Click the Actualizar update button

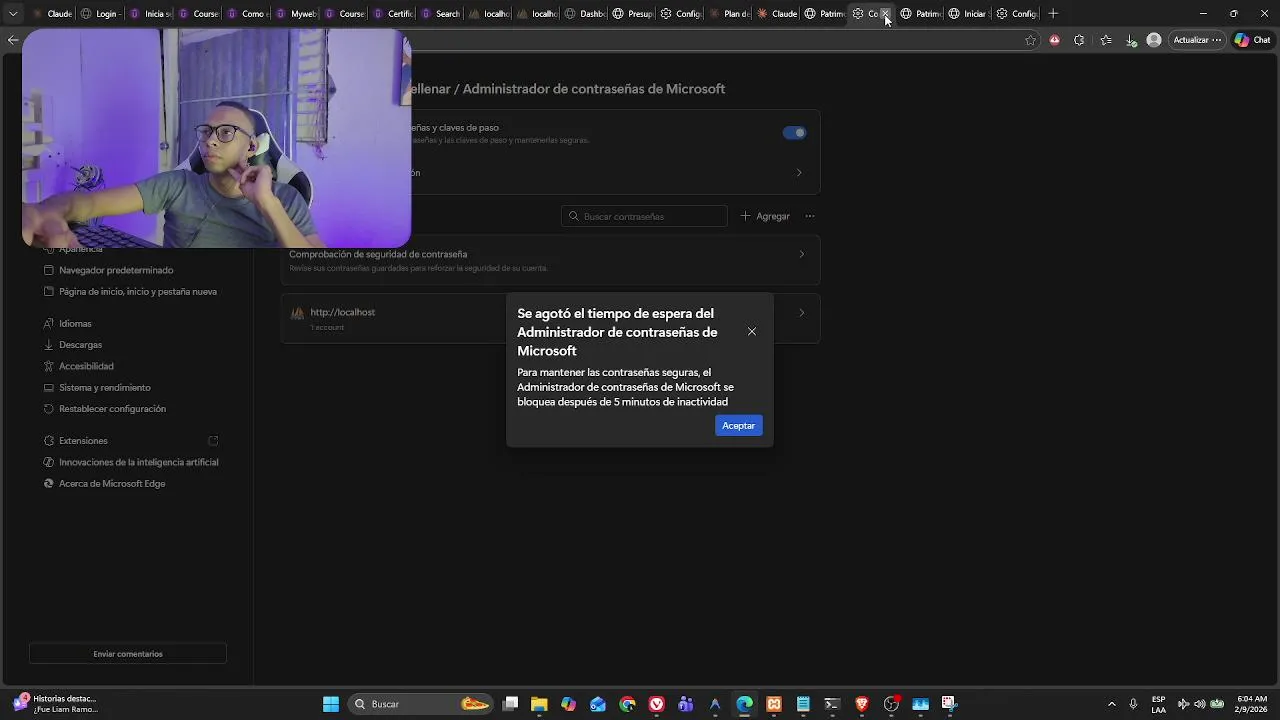(x=1197, y=40)
